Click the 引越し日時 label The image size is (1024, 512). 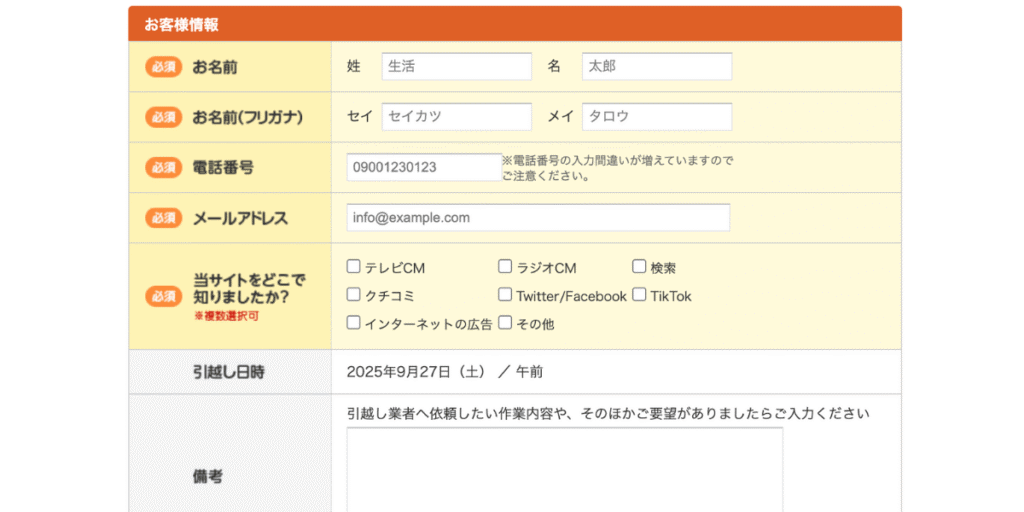click(229, 372)
